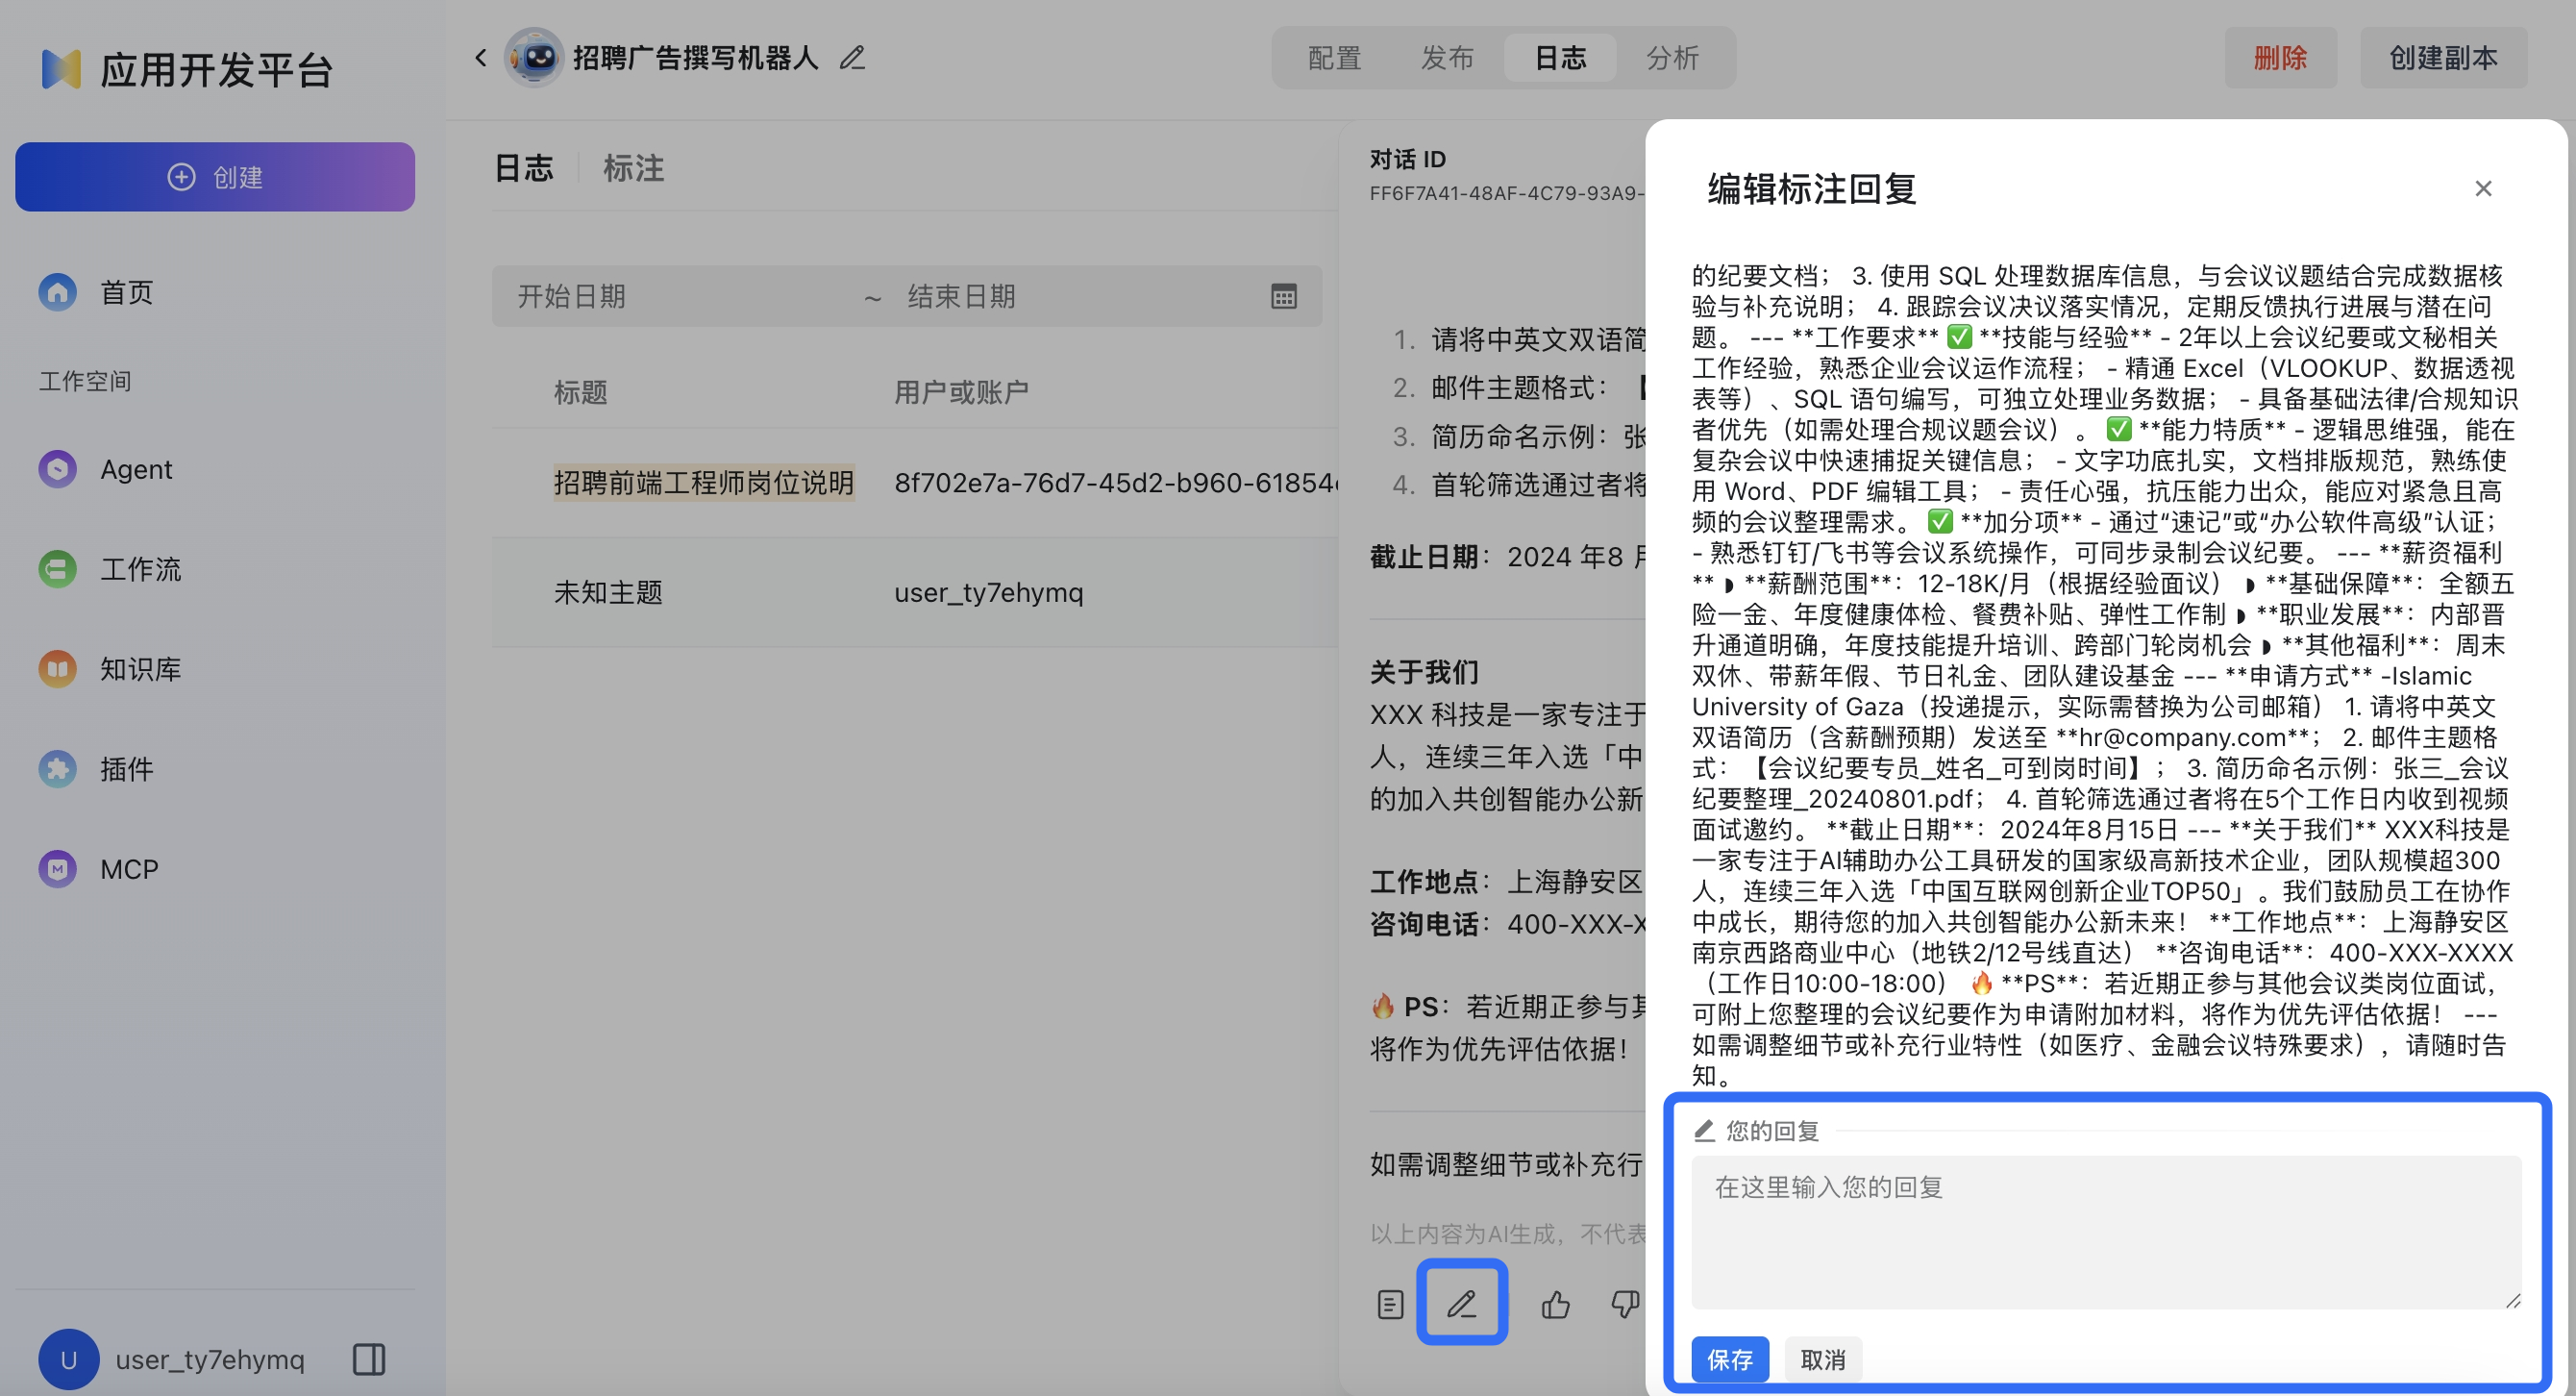Click the 创建 button in sidebar
Image resolution: width=2576 pixels, height=1396 pixels.
(x=215, y=177)
